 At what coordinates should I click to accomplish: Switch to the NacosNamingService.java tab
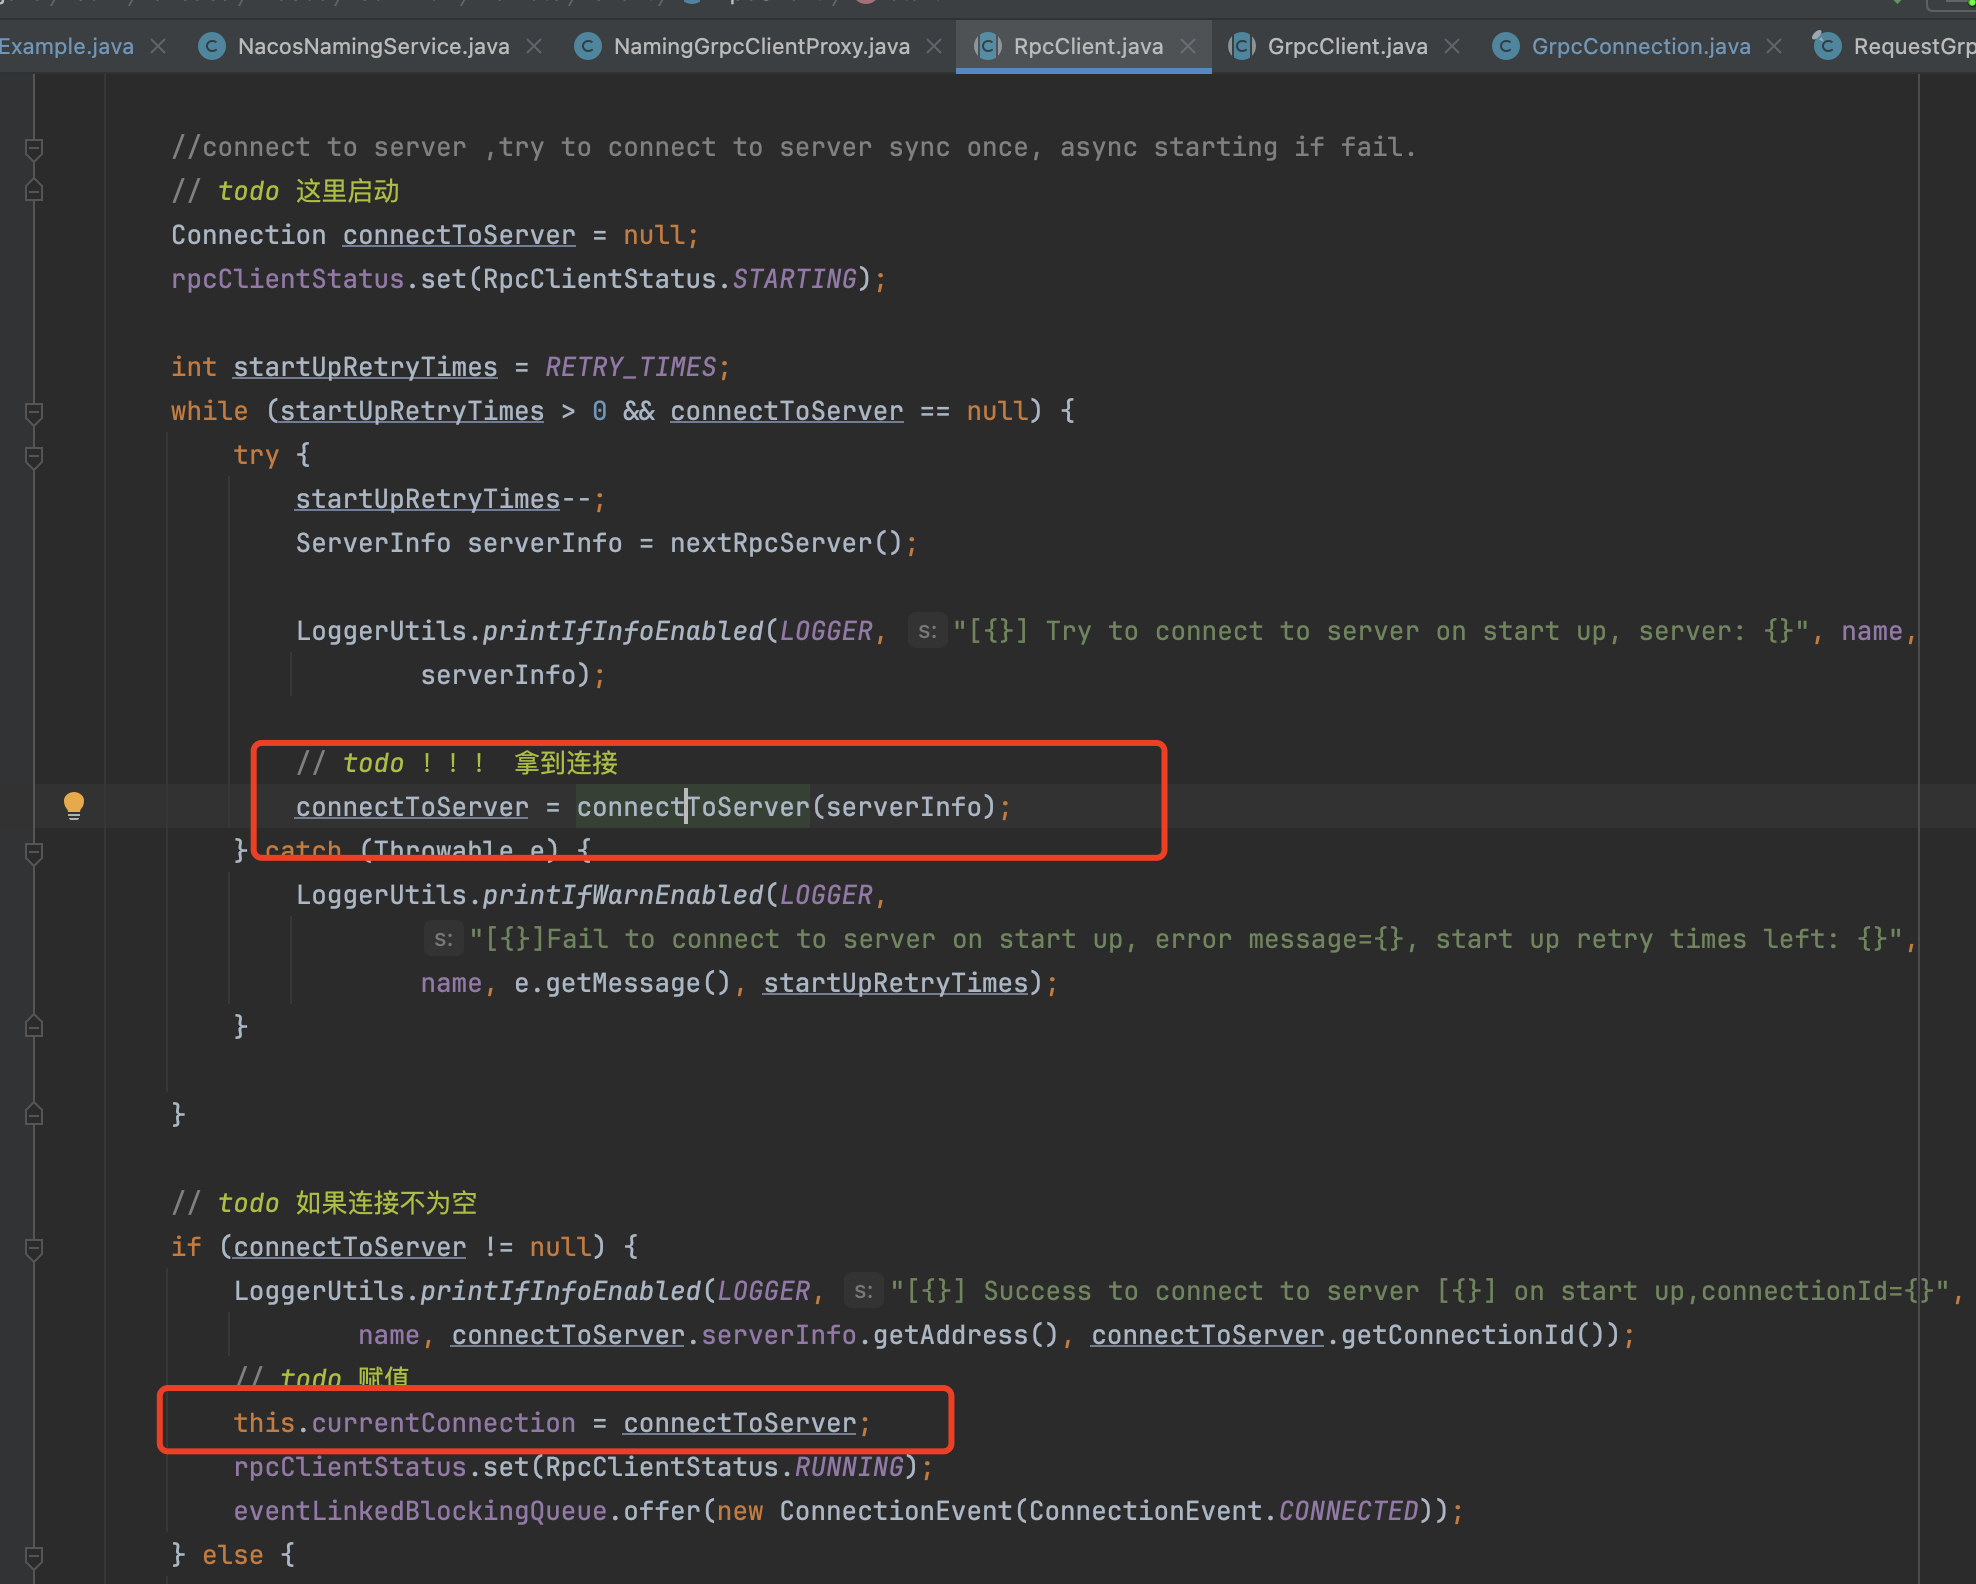tap(374, 46)
